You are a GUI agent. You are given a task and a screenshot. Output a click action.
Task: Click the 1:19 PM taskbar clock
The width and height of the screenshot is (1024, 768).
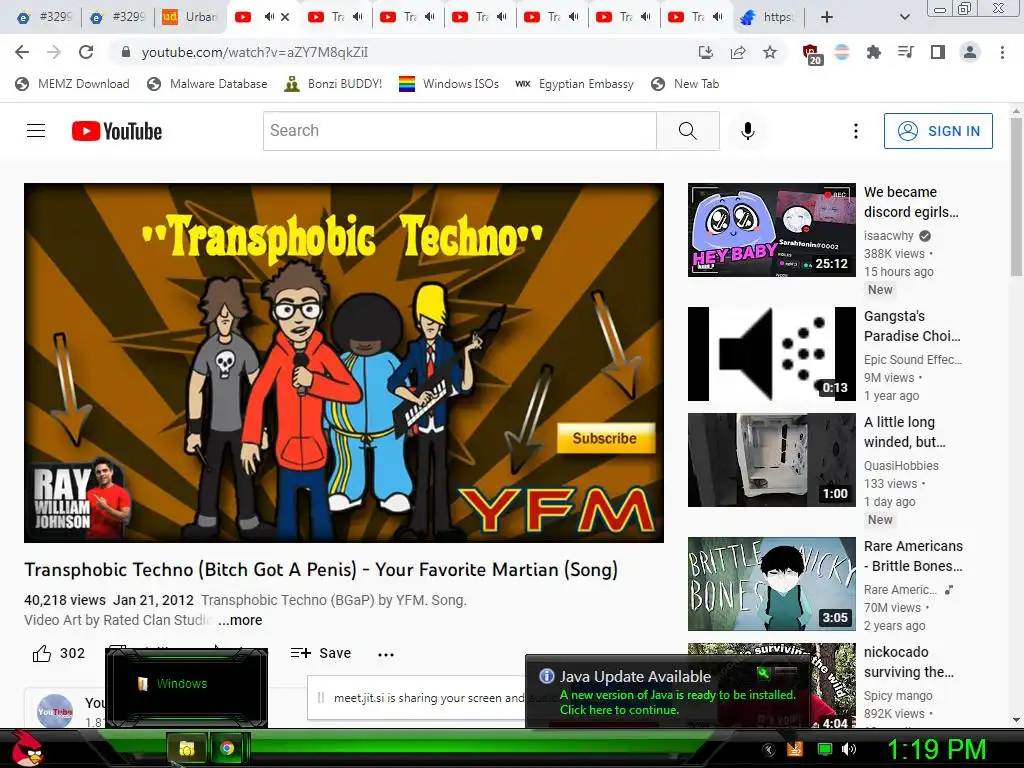point(936,749)
